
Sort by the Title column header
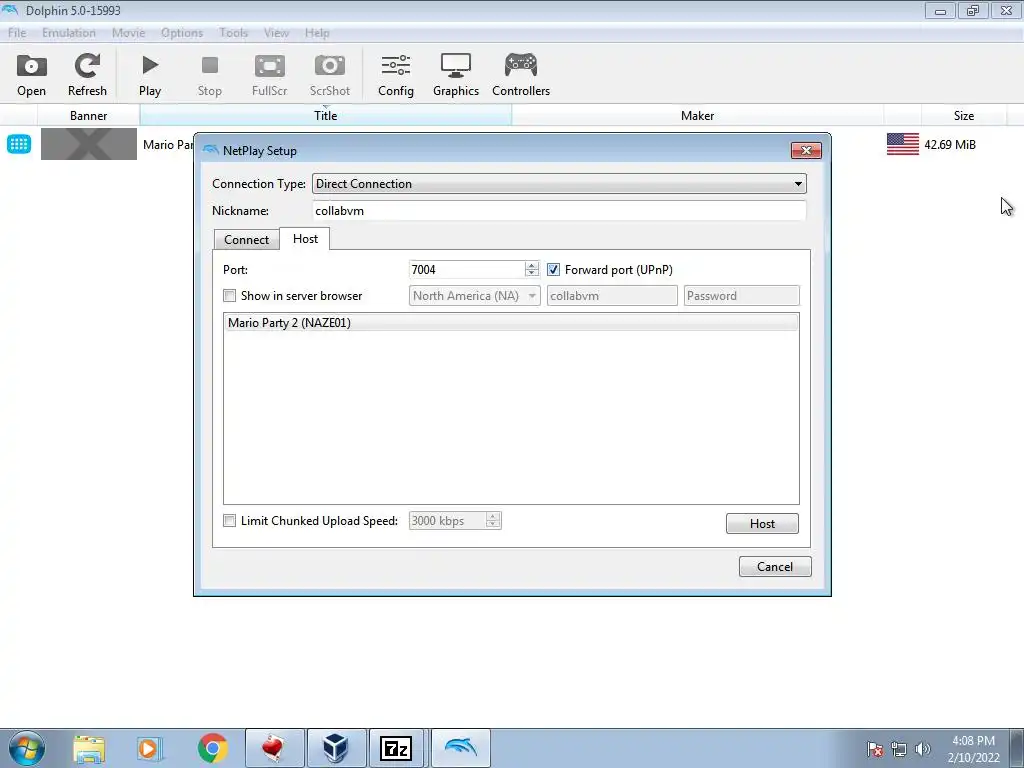point(325,116)
